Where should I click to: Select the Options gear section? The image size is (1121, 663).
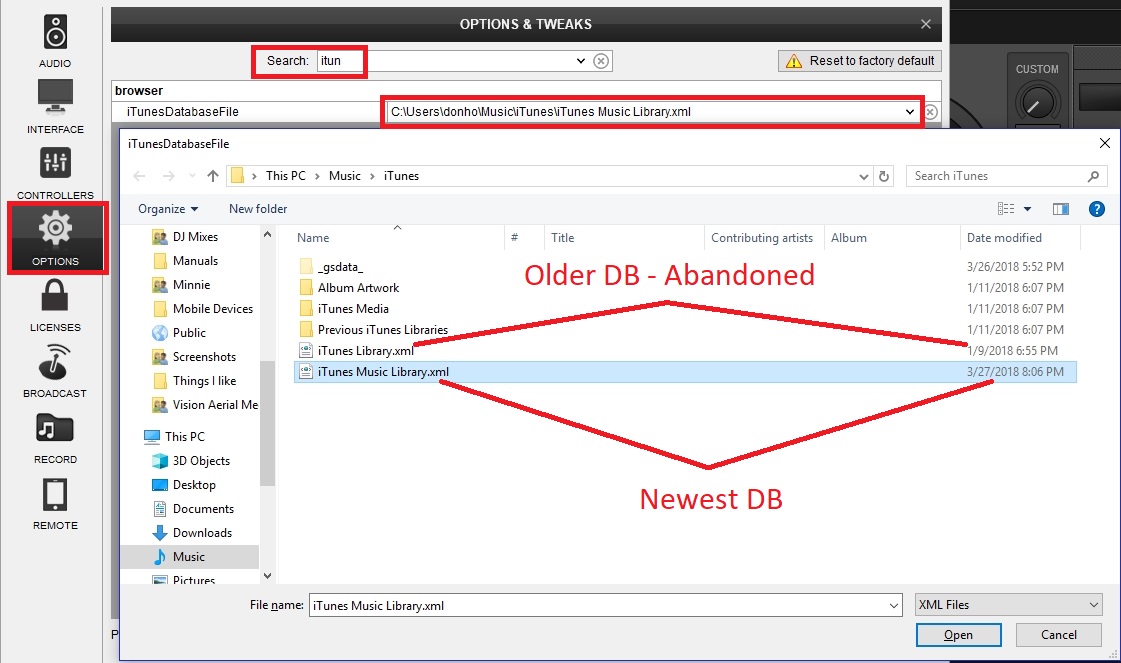click(x=56, y=238)
